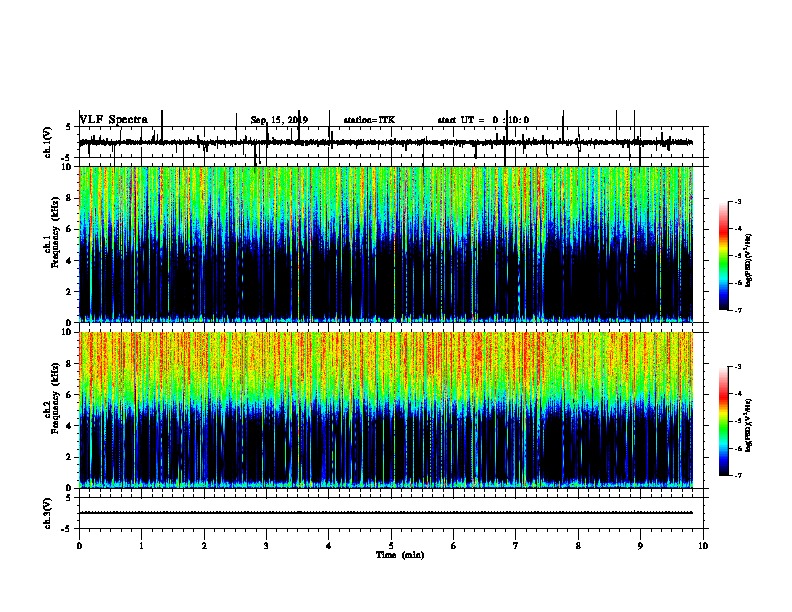792x612 pixels.
Task: Click the '-3' label on ch.1 colorbar
Action: coord(737,201)
